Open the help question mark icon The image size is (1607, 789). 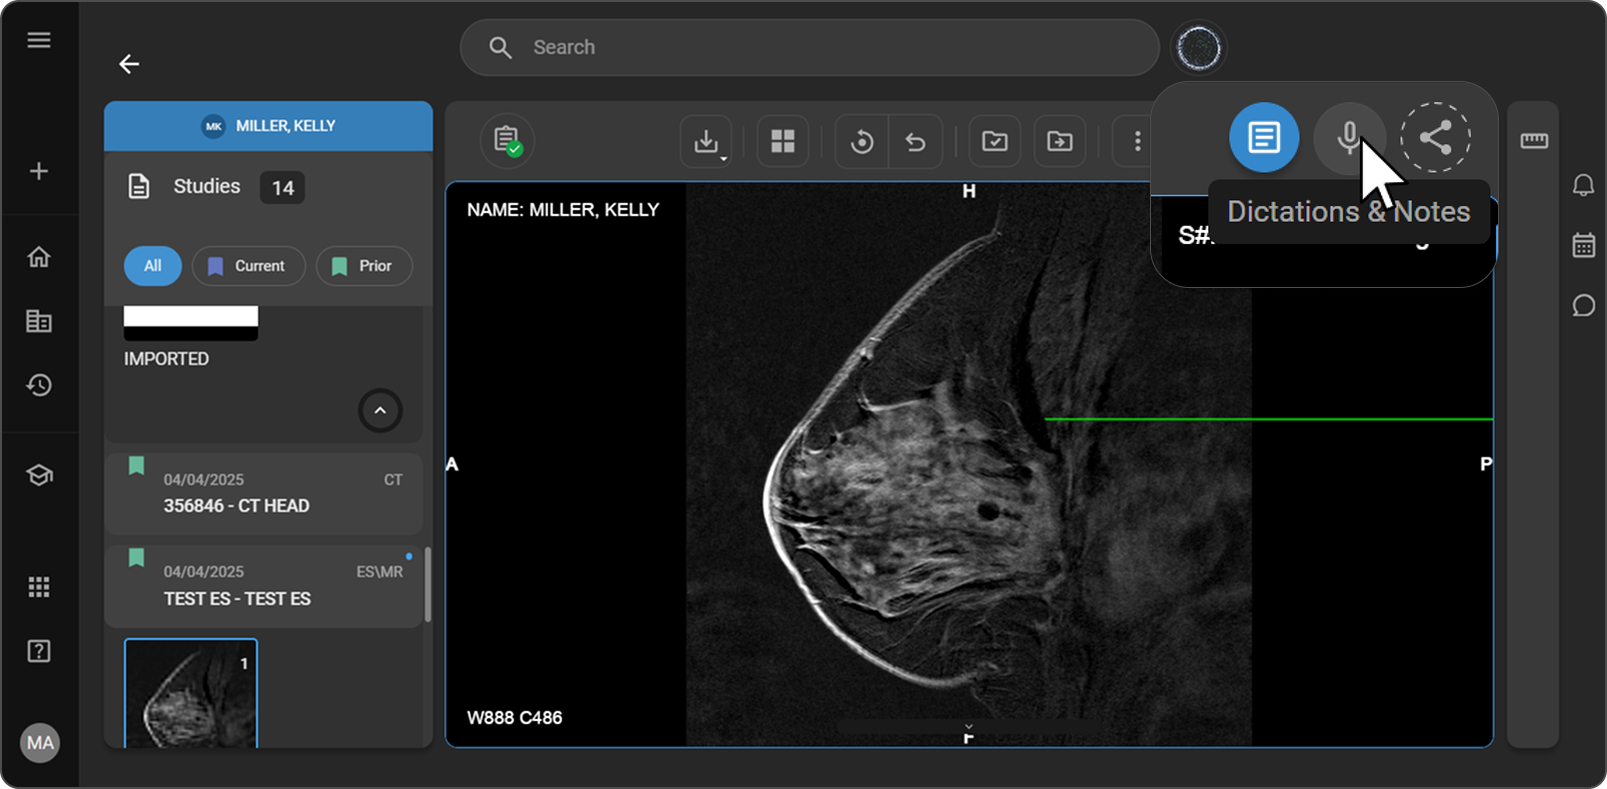39,651
